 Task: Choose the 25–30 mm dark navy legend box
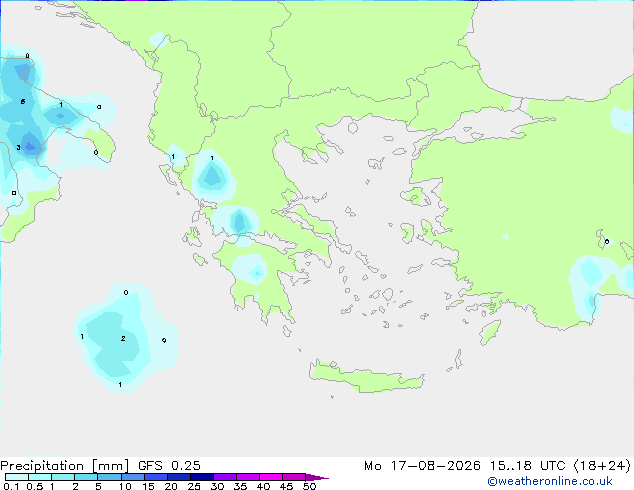coord(201,477)
